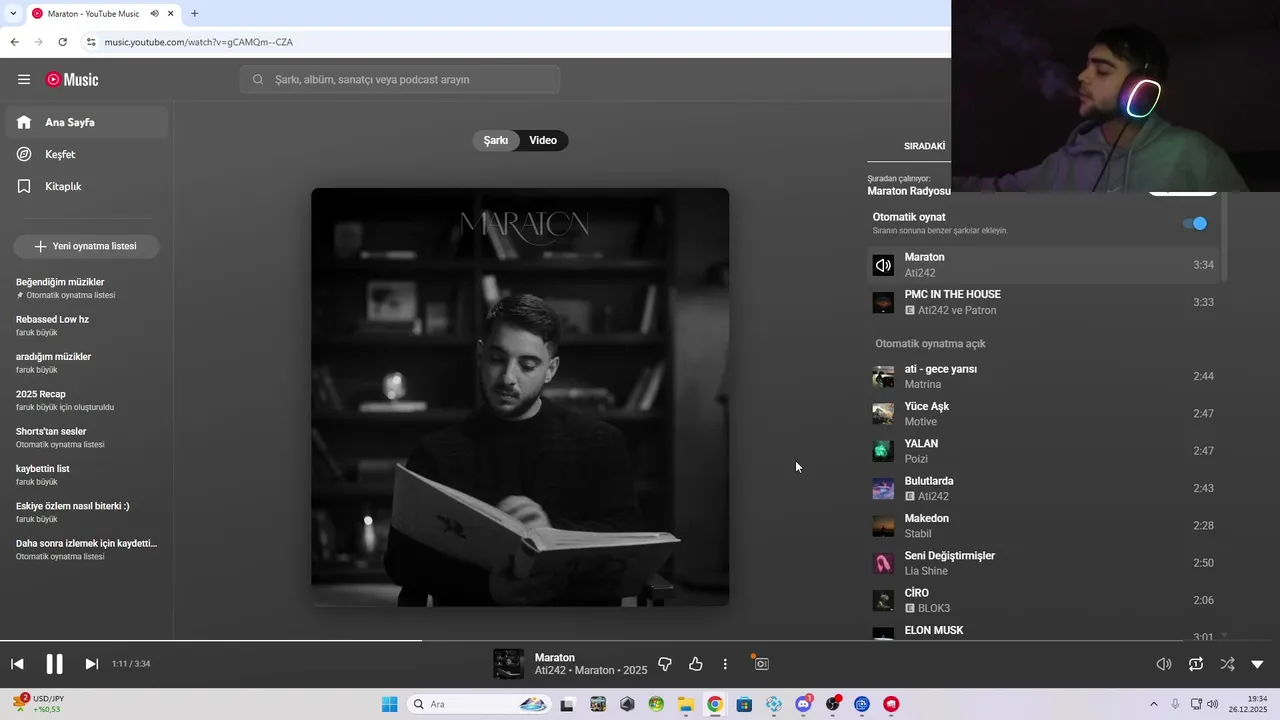Click the volume icon in player bar

pyautogui.click(x=1164, y=664)
